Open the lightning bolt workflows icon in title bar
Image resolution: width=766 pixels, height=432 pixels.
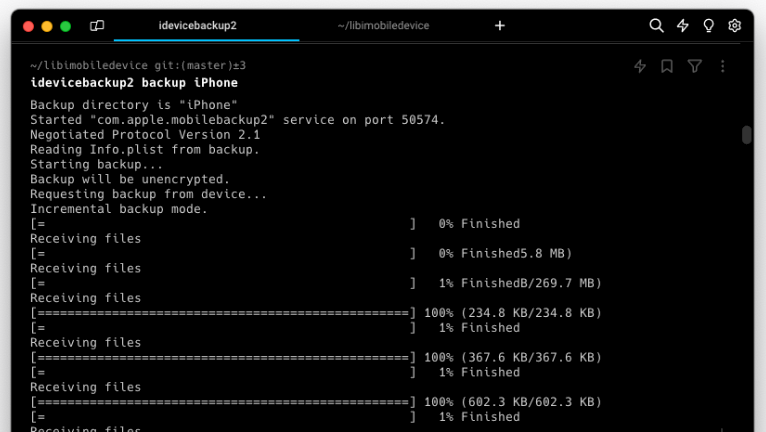pyautogui.click(x=682, y=25)
